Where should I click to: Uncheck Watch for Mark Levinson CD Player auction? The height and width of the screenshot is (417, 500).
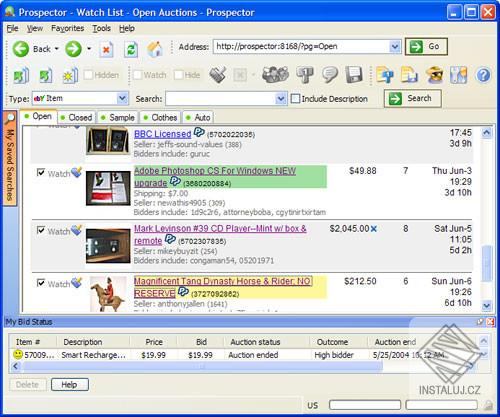(x=41, y=230)
